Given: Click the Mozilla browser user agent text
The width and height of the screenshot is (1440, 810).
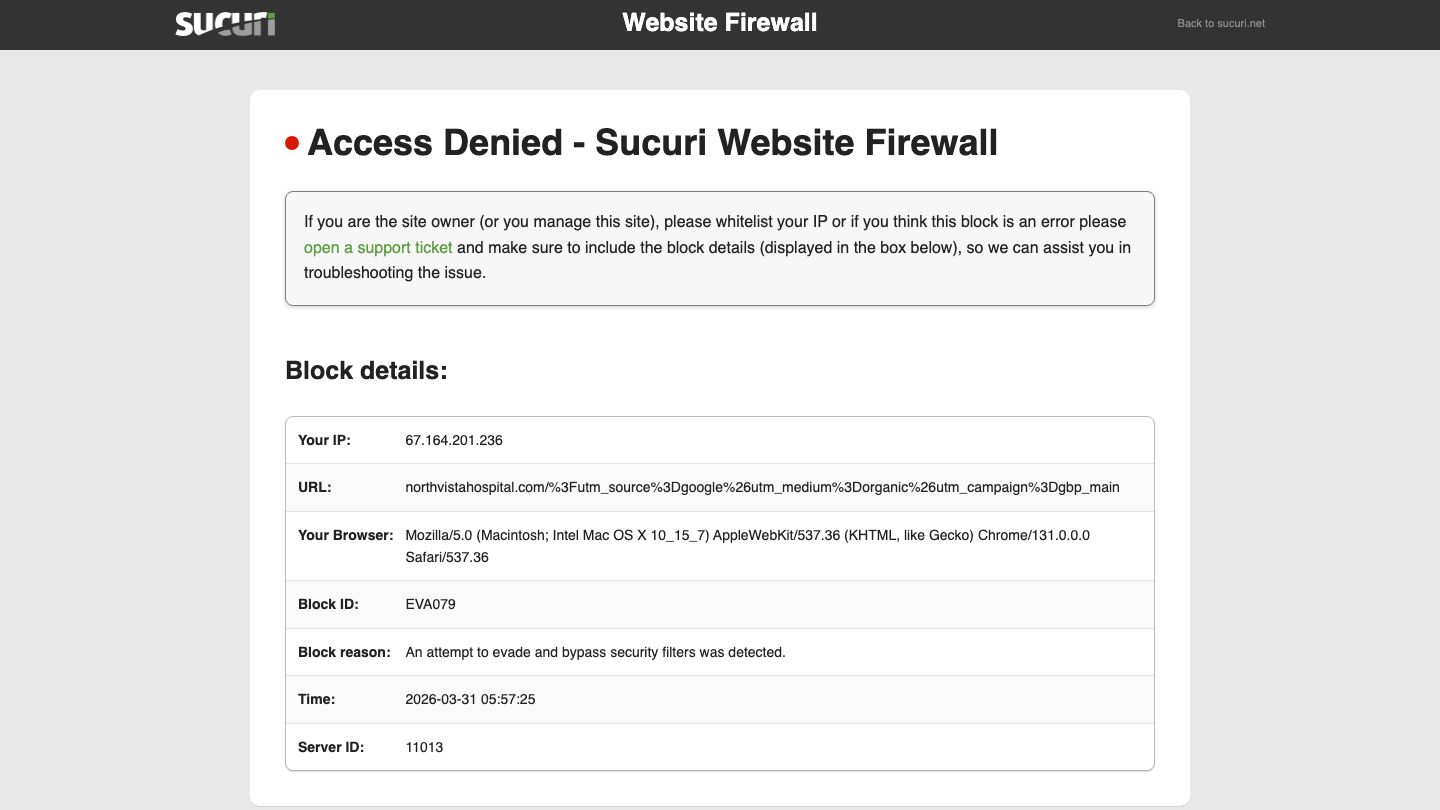Looking at the screenshot, I should click(x=747, y=536).
